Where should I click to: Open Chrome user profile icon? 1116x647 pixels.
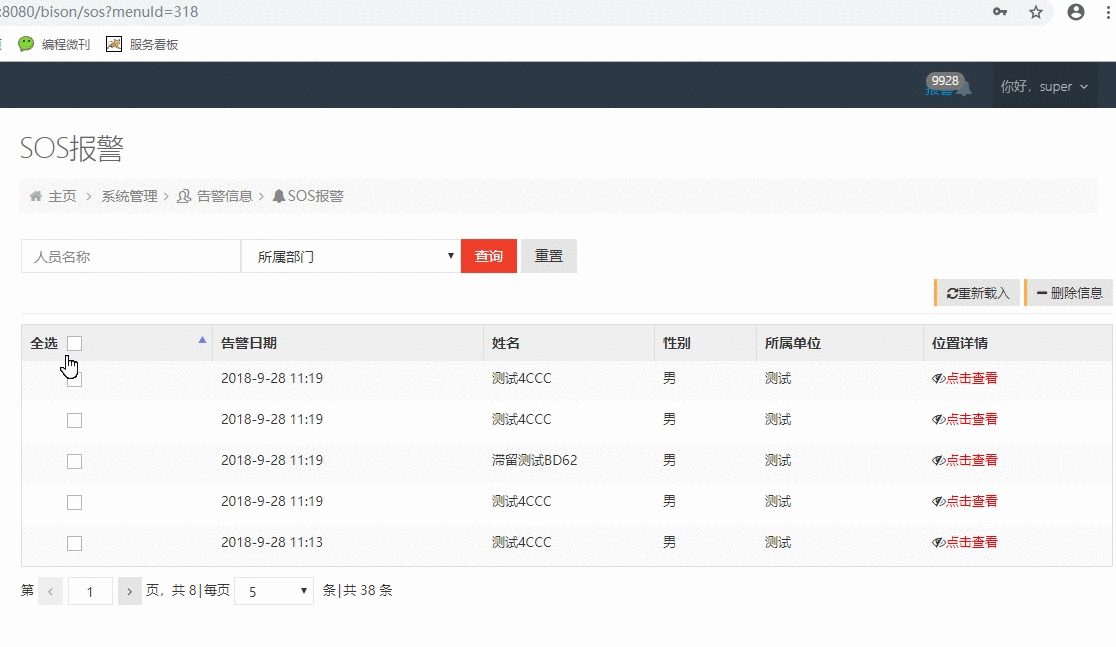tap(1076, 12)
